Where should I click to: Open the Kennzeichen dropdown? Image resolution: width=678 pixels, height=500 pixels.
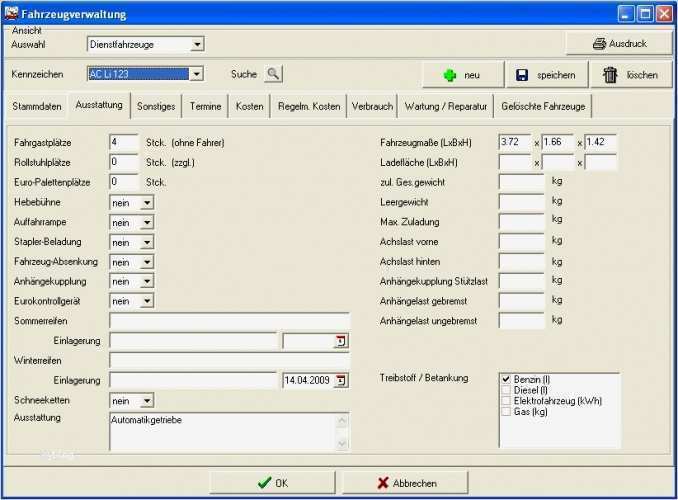point(196,74)
